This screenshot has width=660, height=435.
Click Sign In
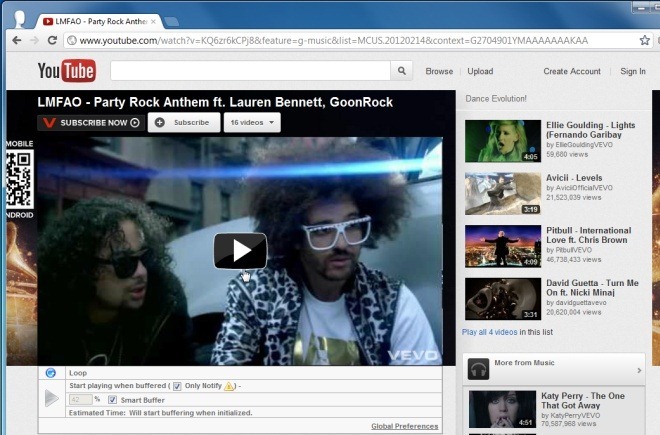point(633,71)
